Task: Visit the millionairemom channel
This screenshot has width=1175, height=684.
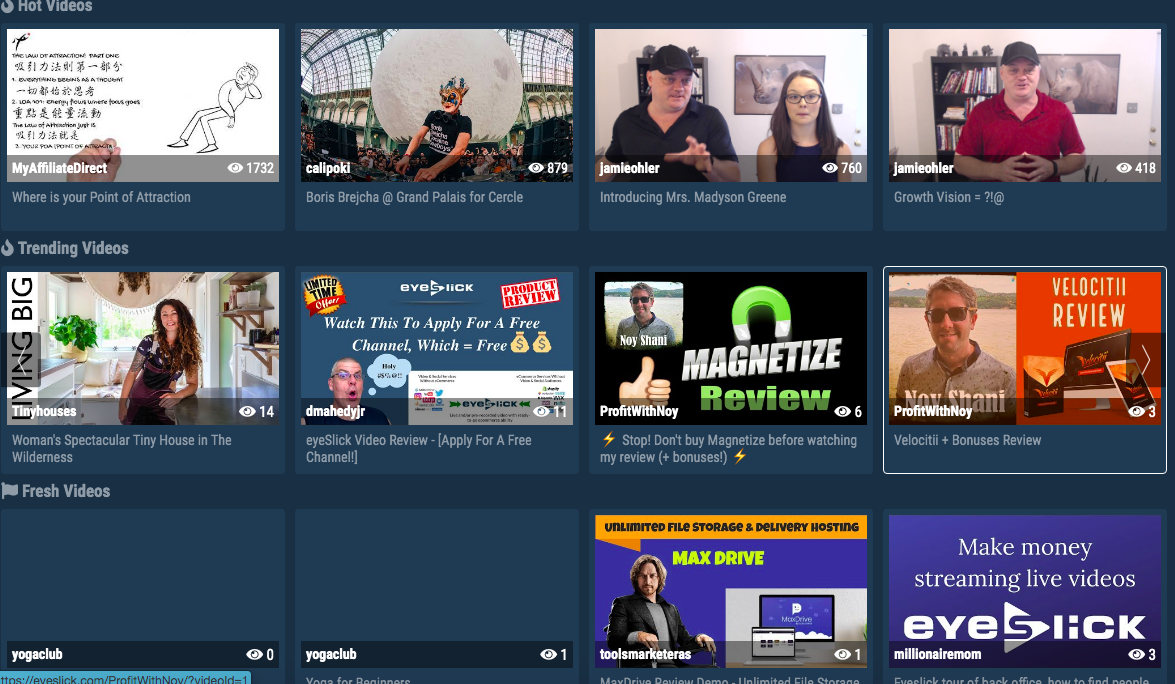Action: pos(937,654)
